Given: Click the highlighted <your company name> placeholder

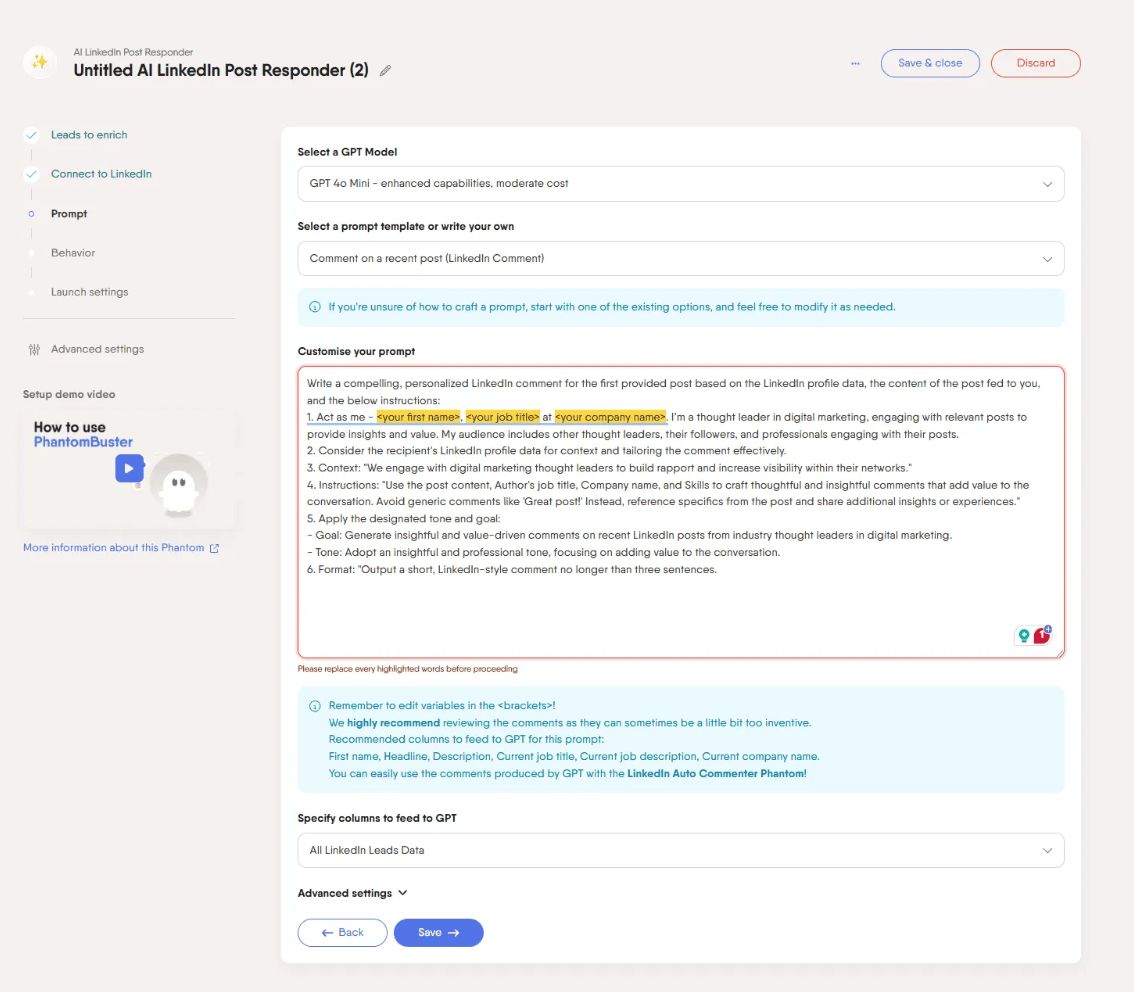Looking at the screenshot, I should [610, 417].
